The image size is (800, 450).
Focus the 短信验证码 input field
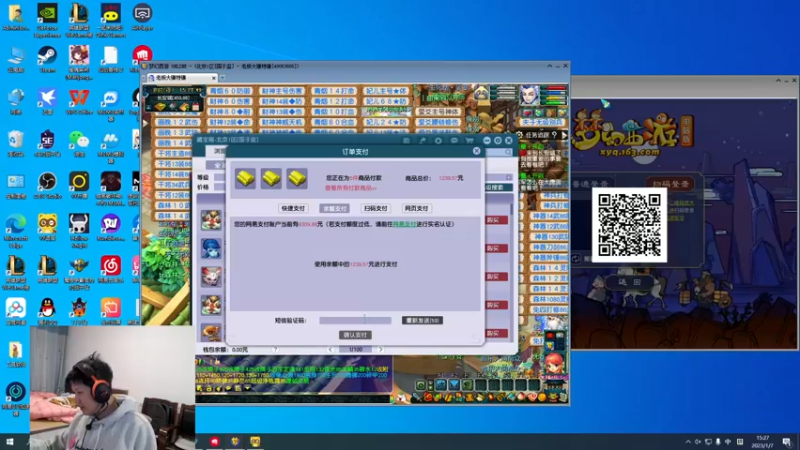[355, 320]
